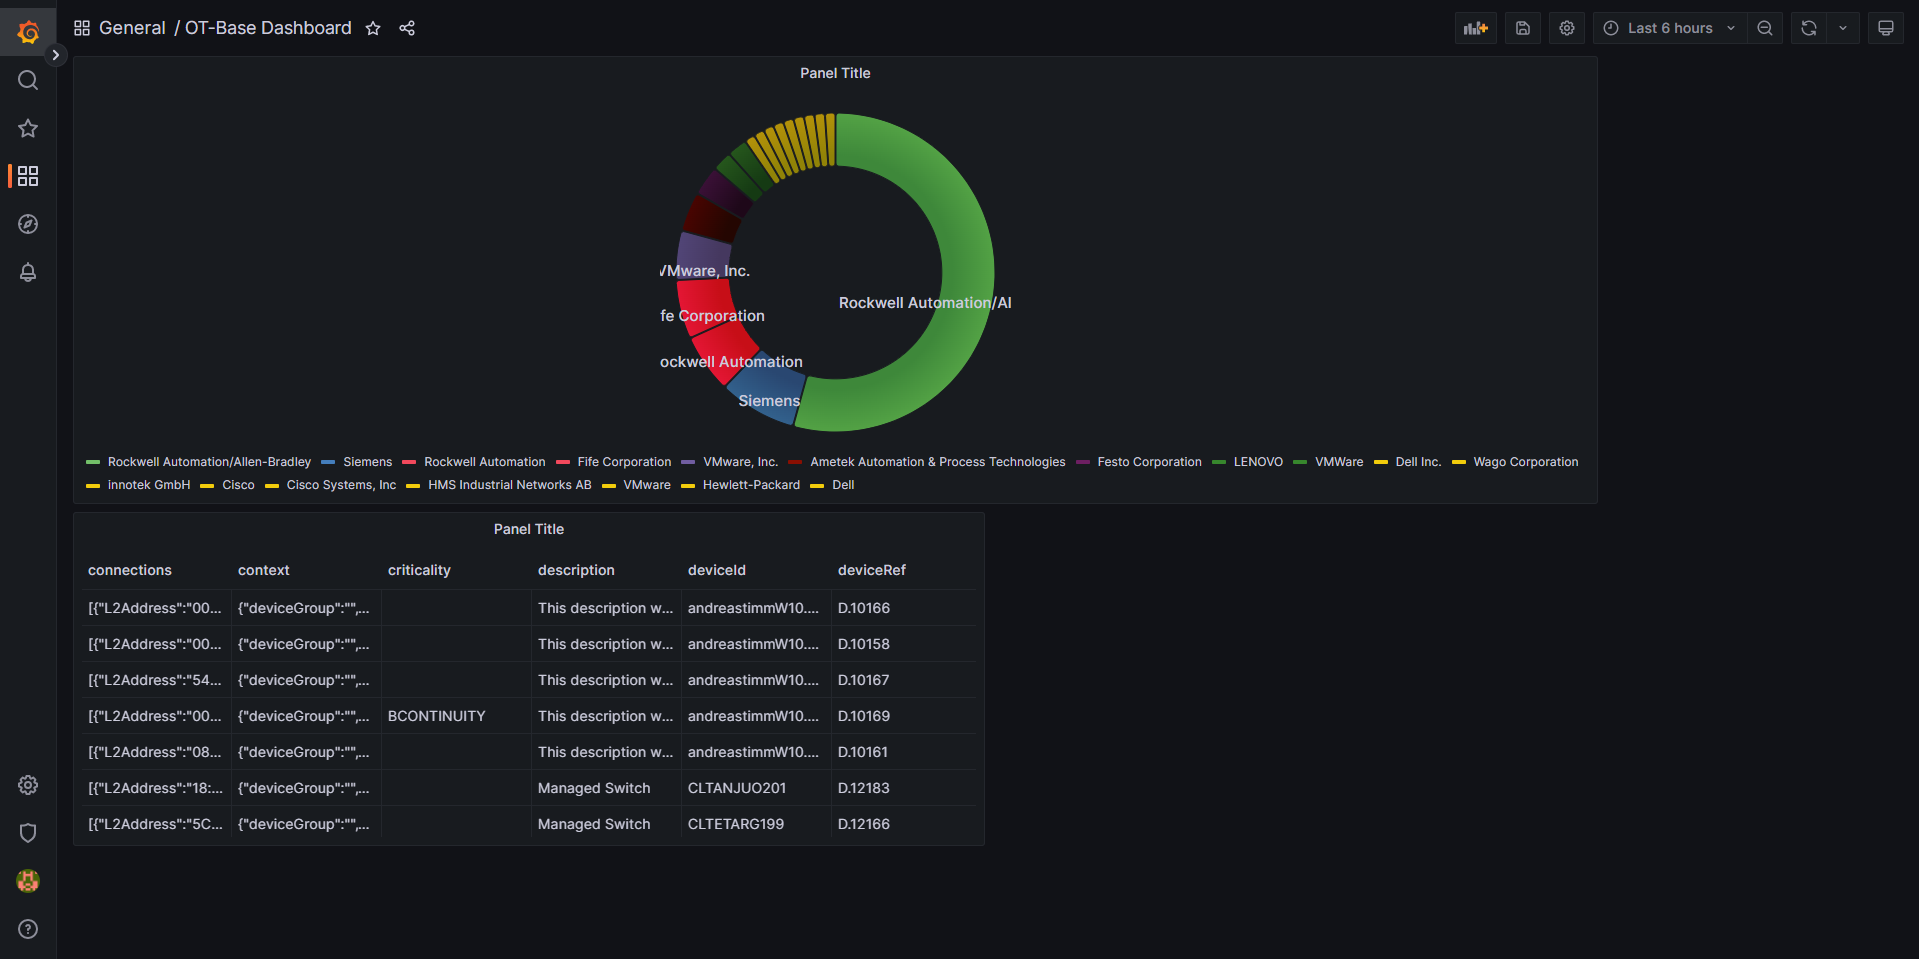The image size is (1919, 959).
Task: Click the blue Siemens pie slice
Action: click(x=767, y=387)
